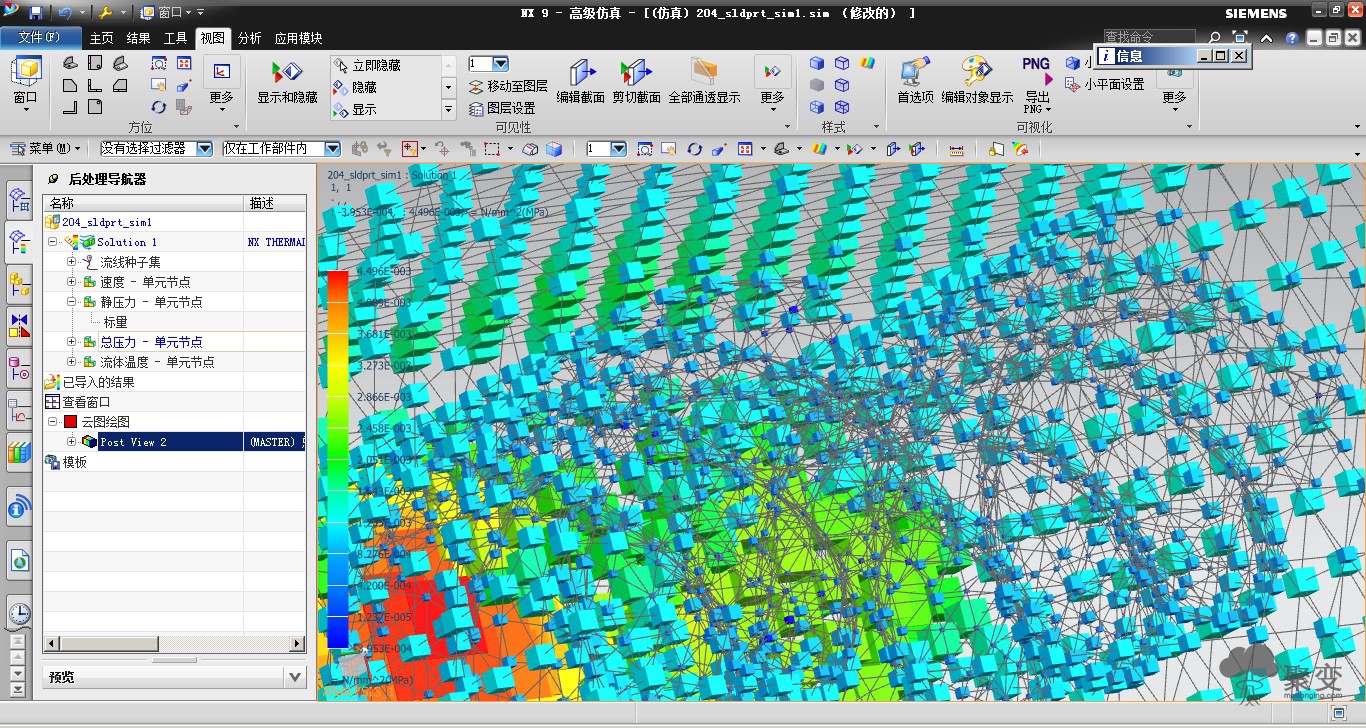Image resolution: width=1366 pixels, height=728 pixels.
Task: Click the 名称 column header
Action: 144,203
